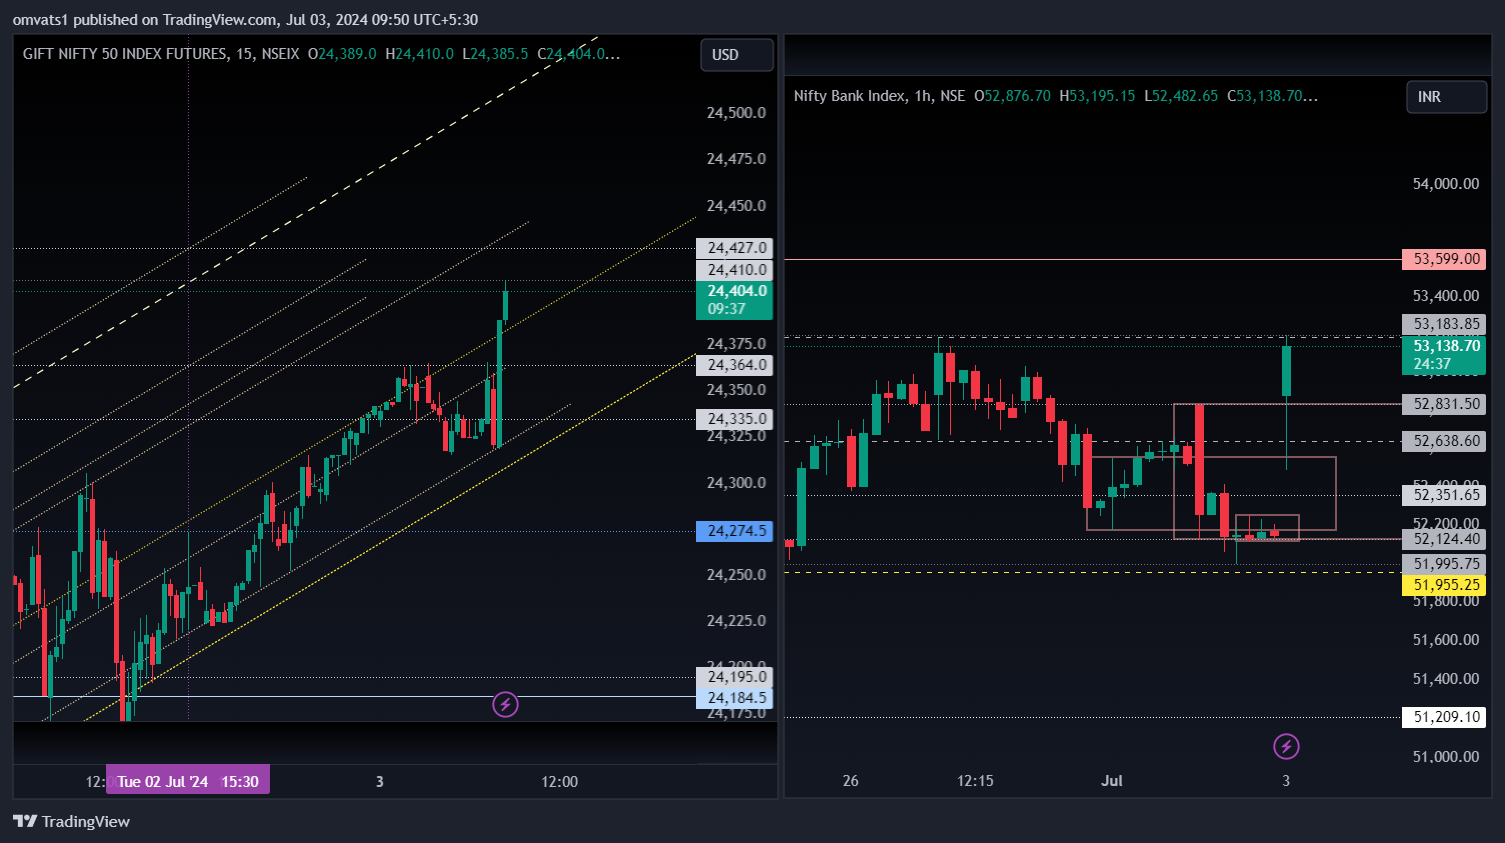Click the 53,183.85 price level label

[1444, 324]
